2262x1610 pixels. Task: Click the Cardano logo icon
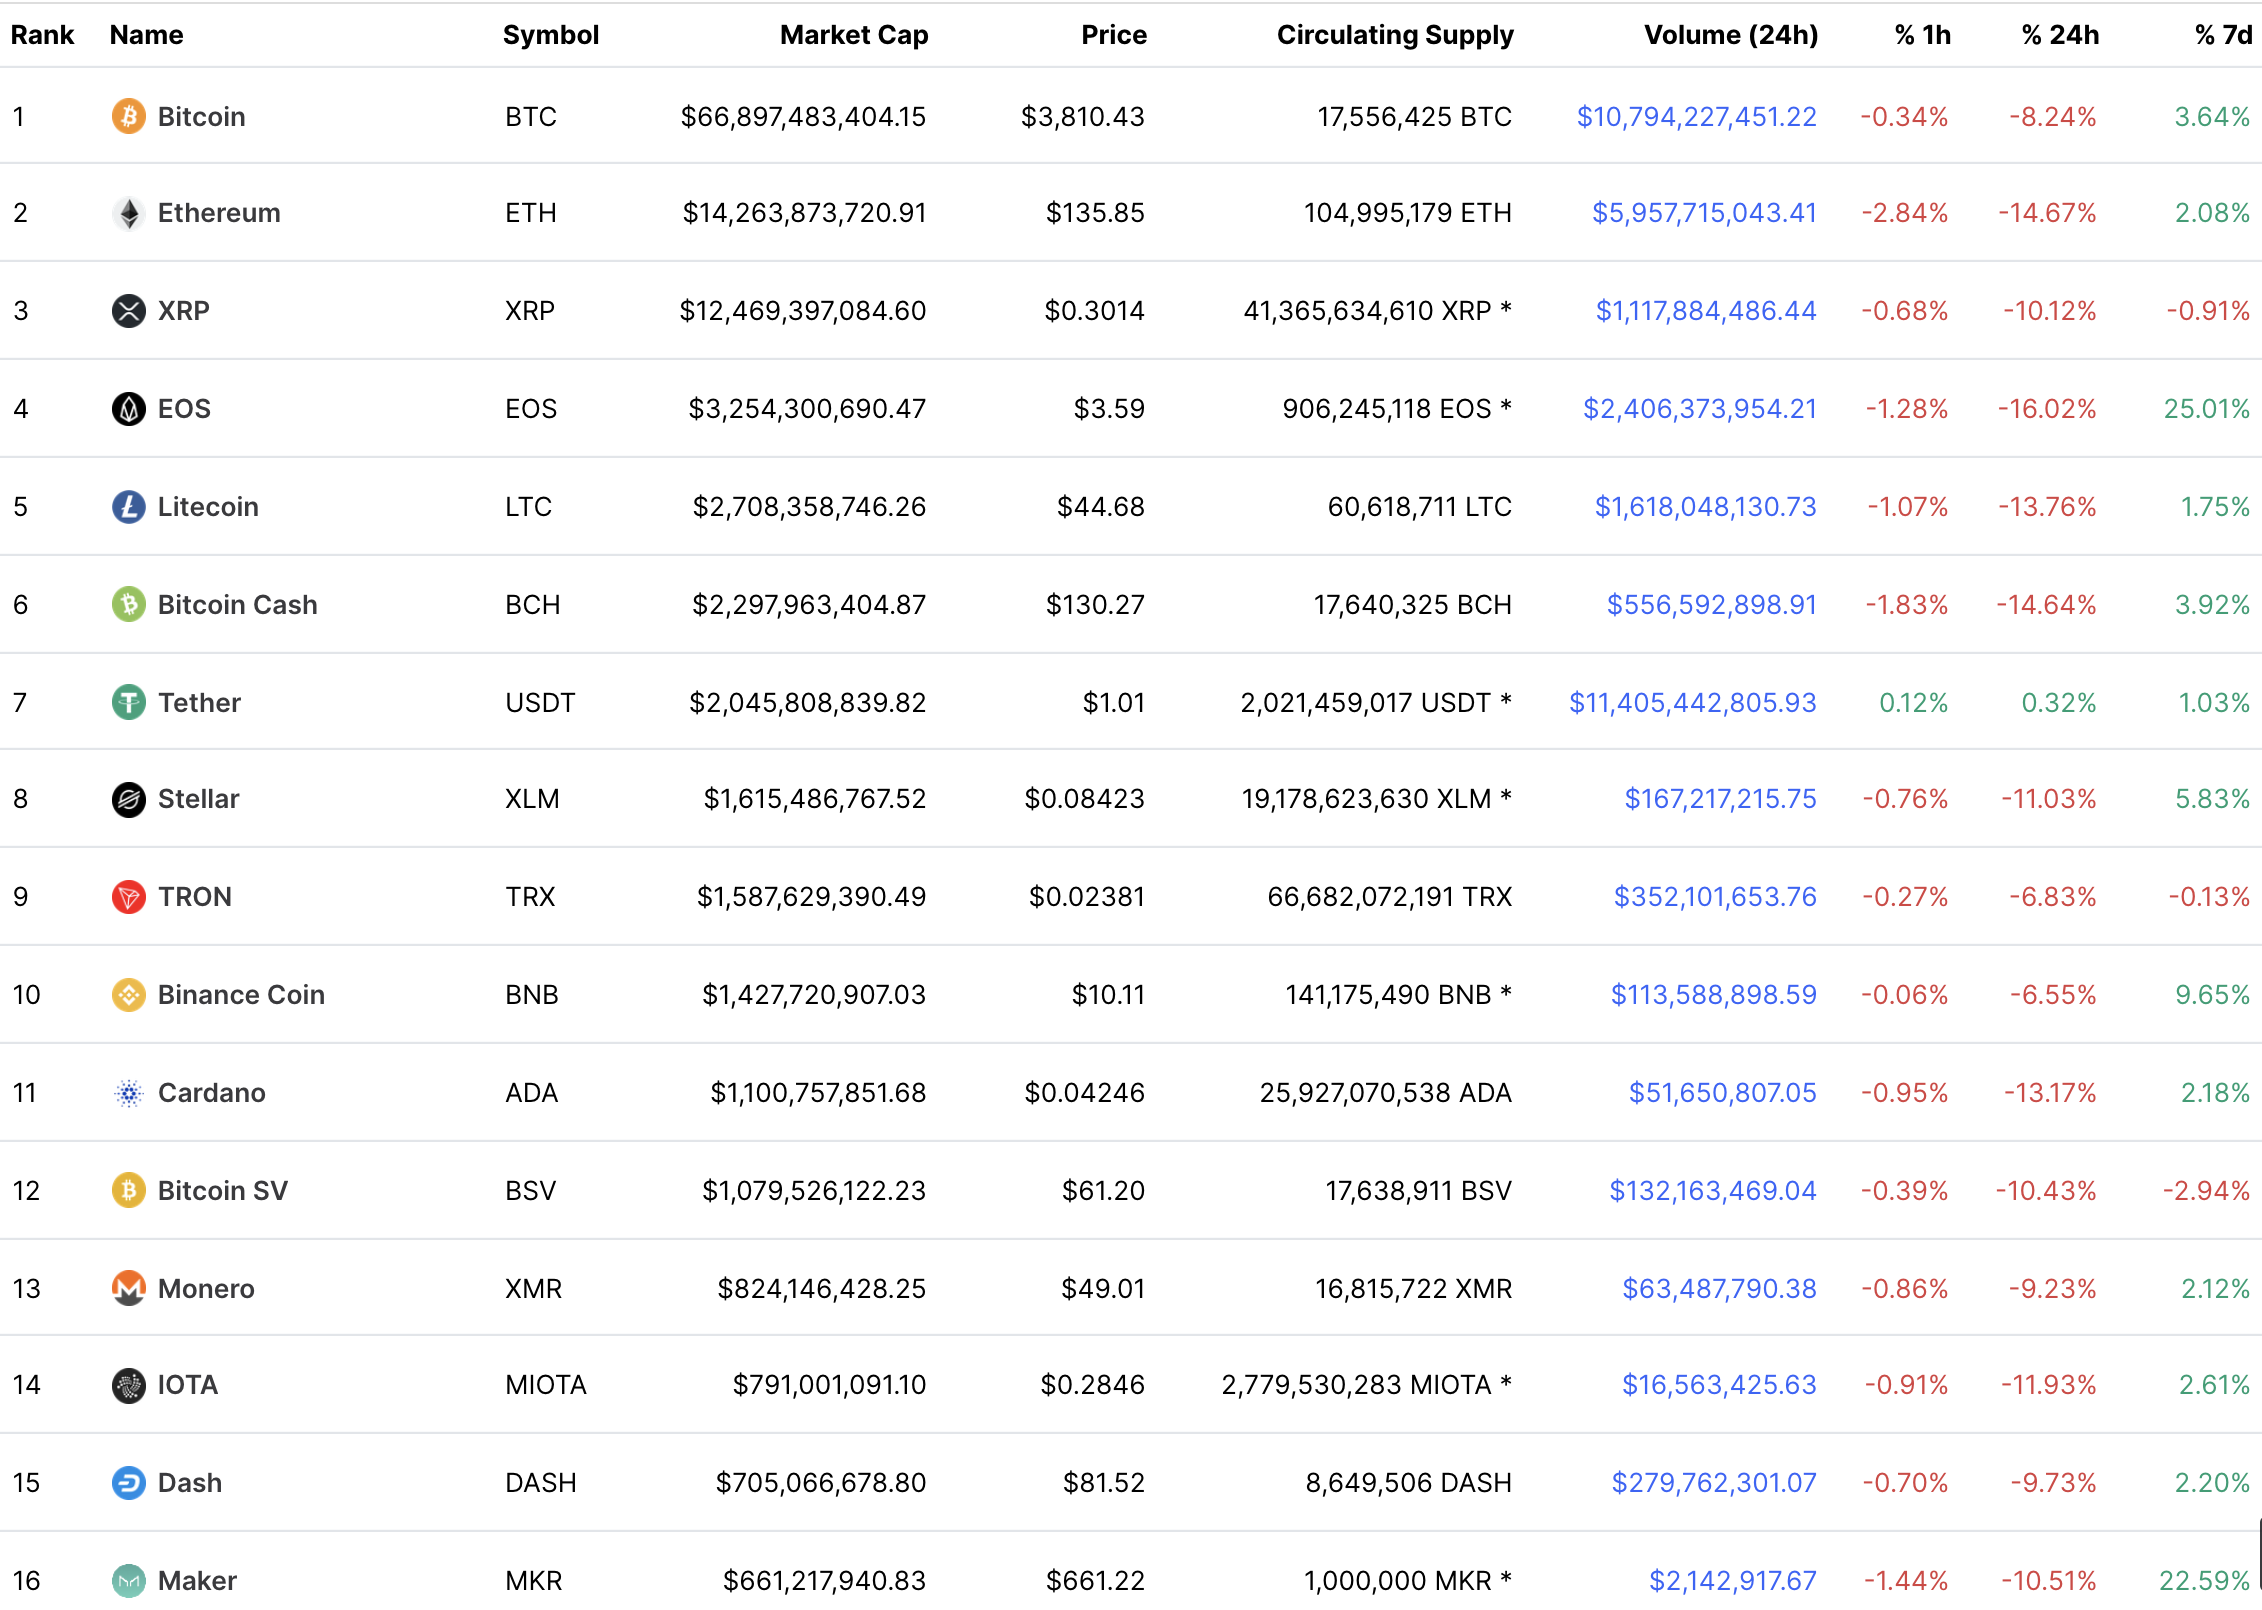coord(128,1093)
